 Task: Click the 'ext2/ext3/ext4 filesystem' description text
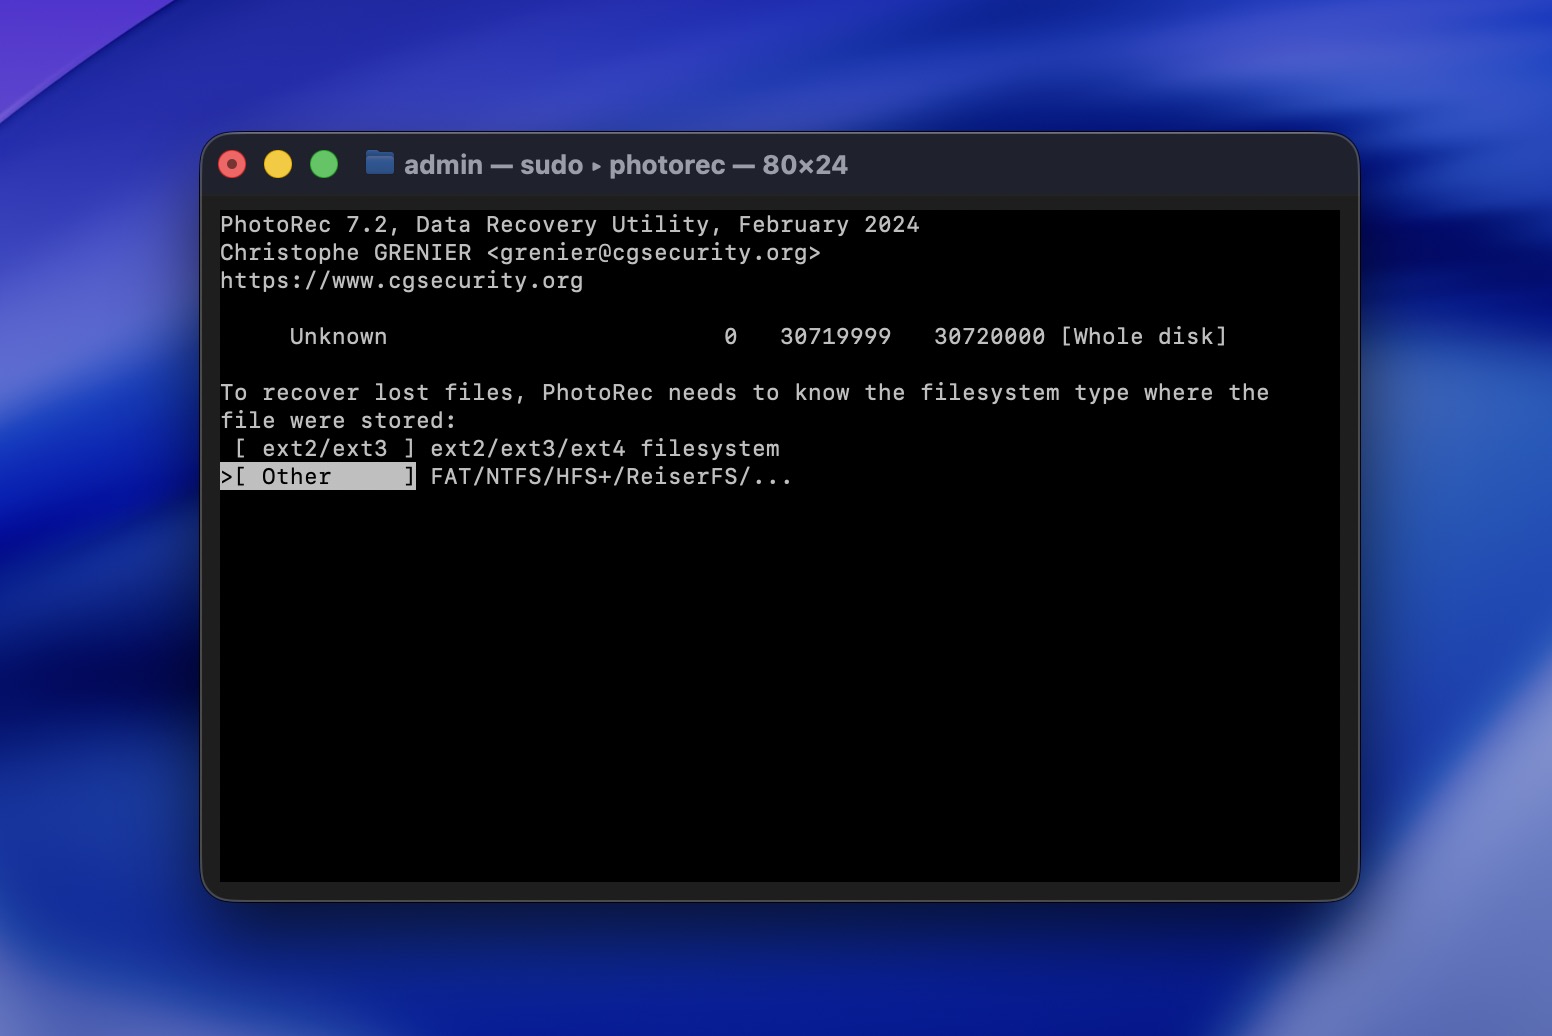click(605, 449)
